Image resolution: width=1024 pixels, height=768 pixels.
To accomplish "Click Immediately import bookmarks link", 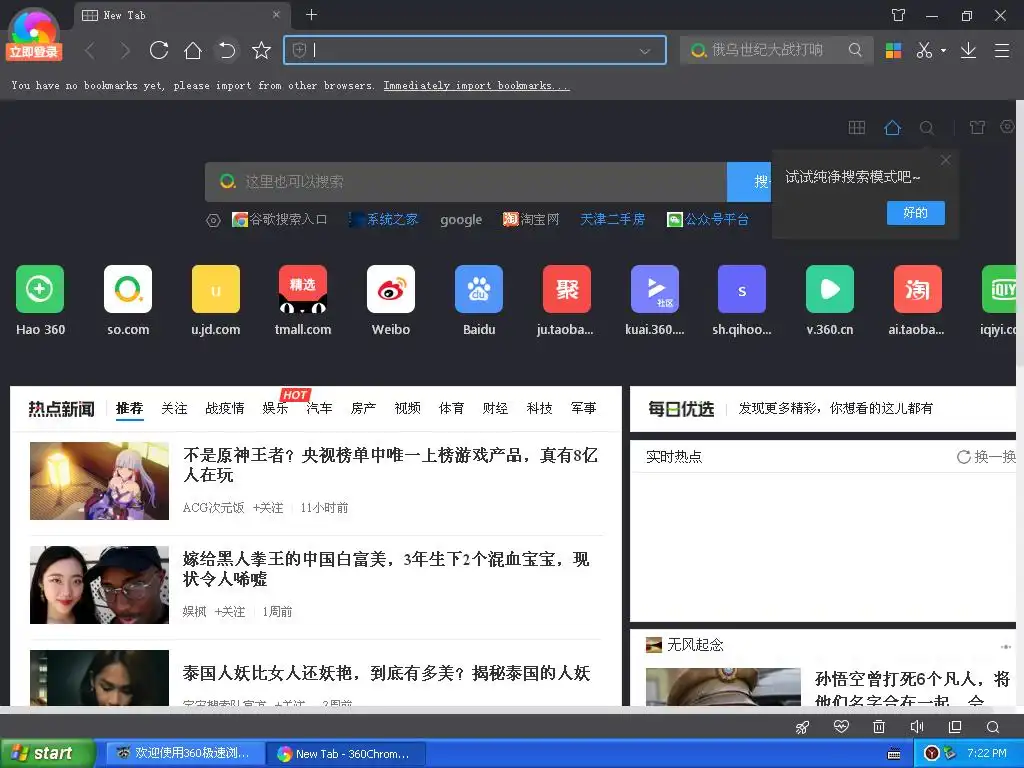I will (x=476, y=86).
